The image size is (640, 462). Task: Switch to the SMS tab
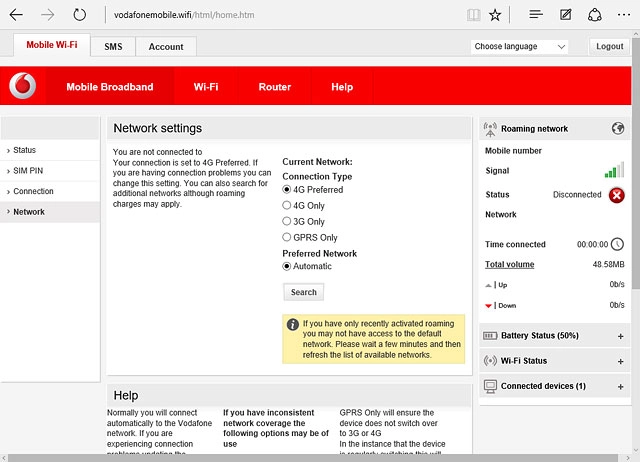click(113, 47)
